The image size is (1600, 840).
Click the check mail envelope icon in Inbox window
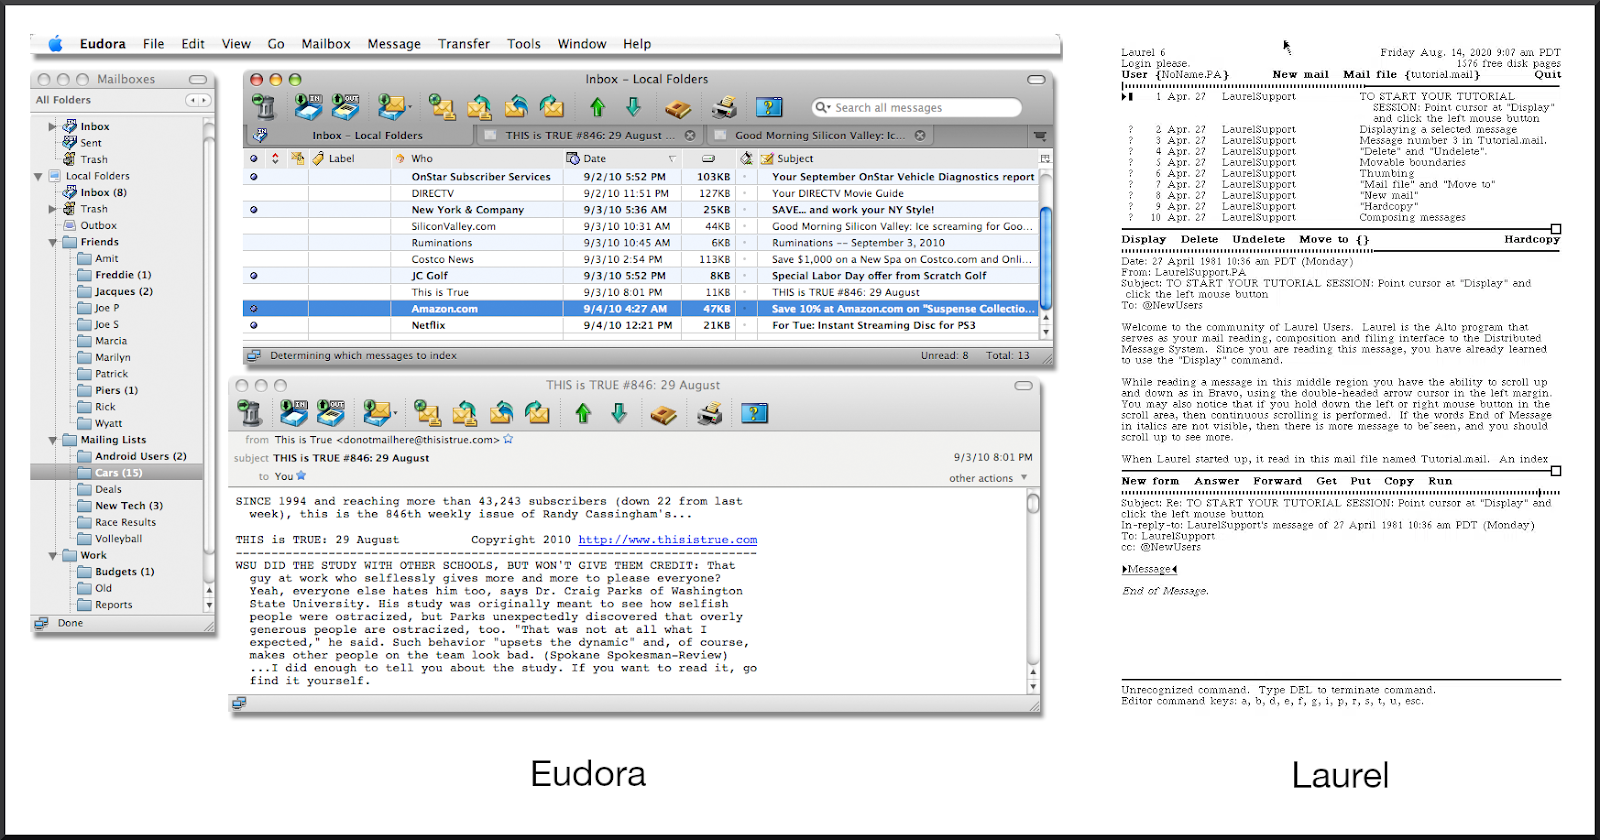(392, 106)
